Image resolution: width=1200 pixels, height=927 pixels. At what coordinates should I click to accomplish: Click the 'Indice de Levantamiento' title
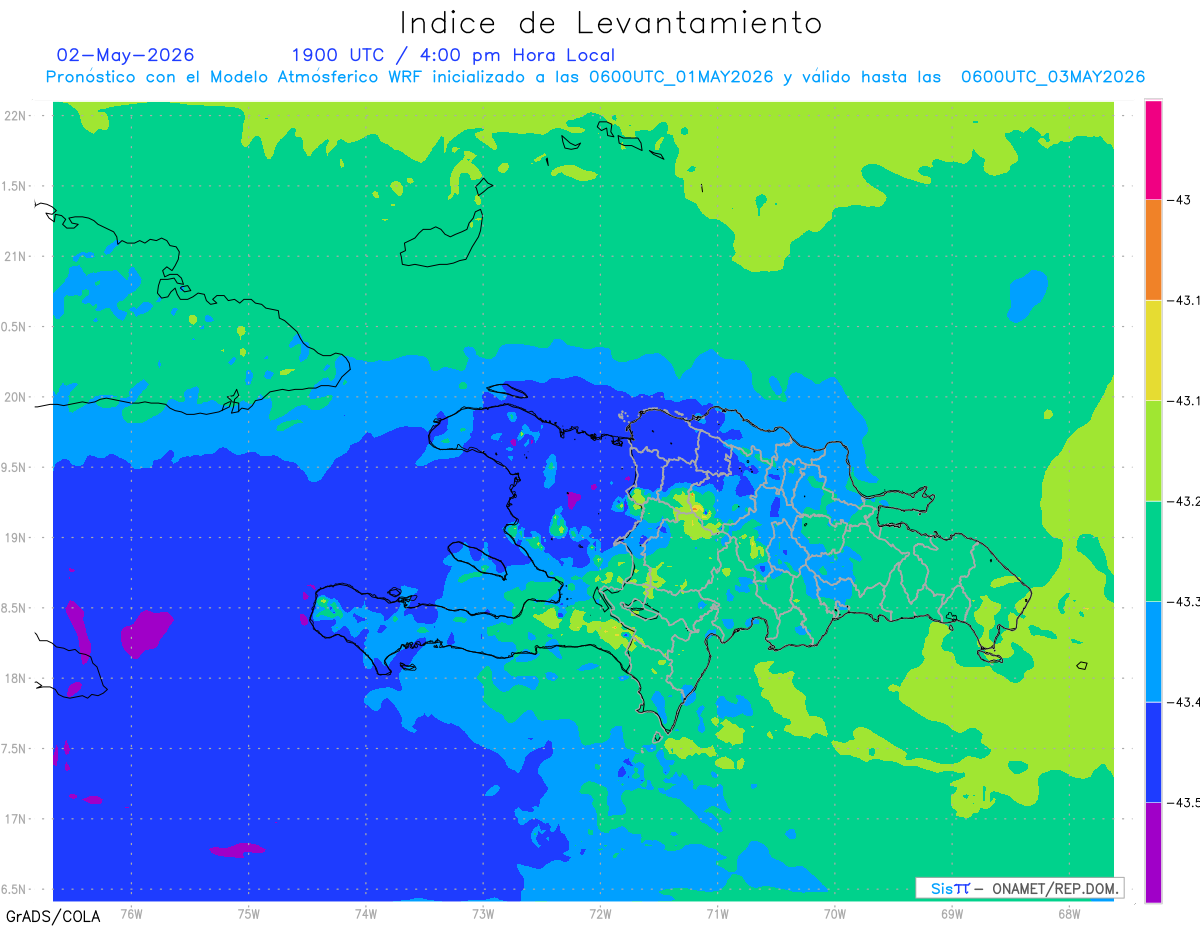click(611, 22)
